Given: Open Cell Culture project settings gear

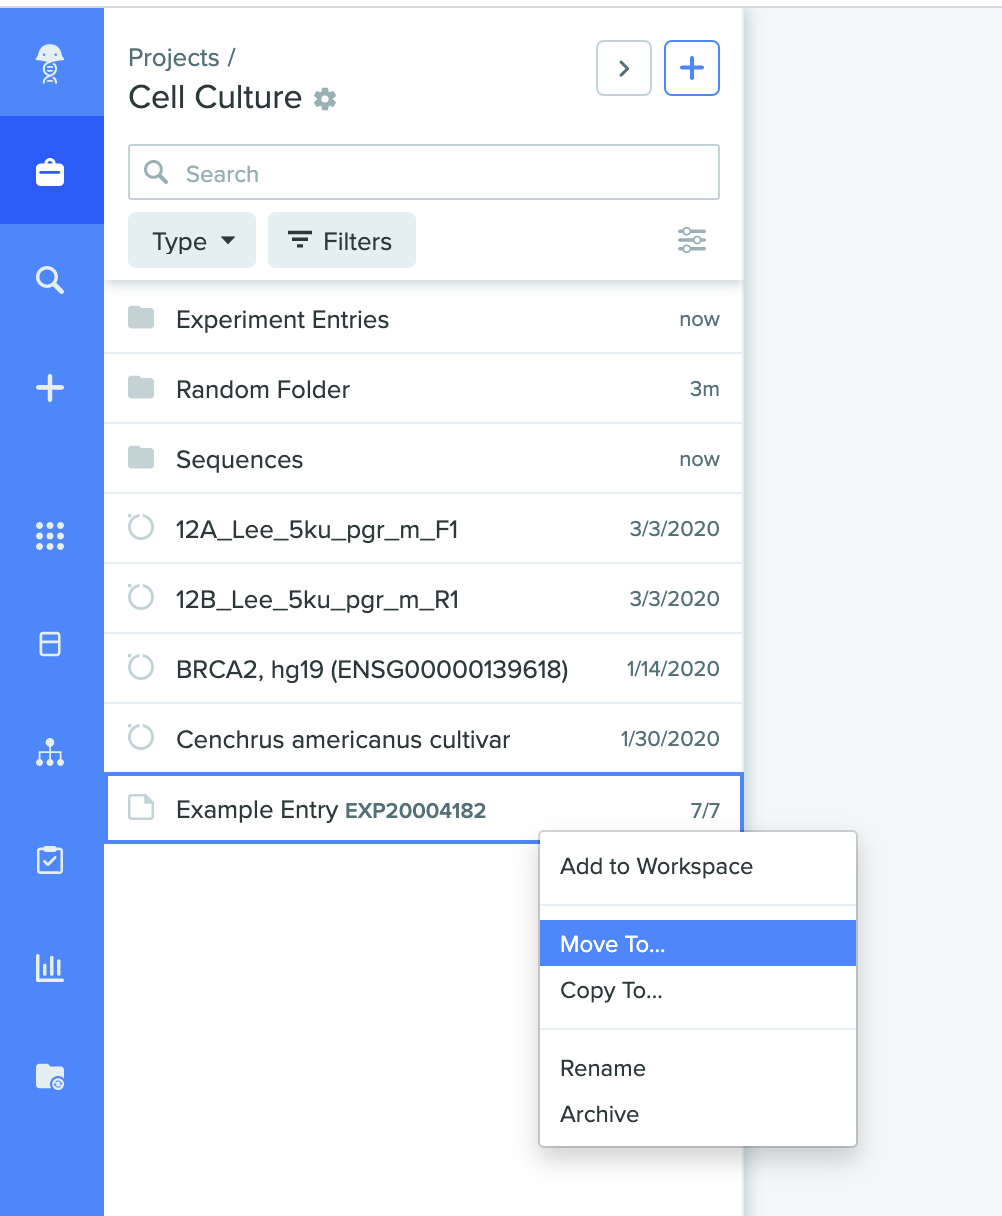Looking at the screenshot, I should pos(325,99).
